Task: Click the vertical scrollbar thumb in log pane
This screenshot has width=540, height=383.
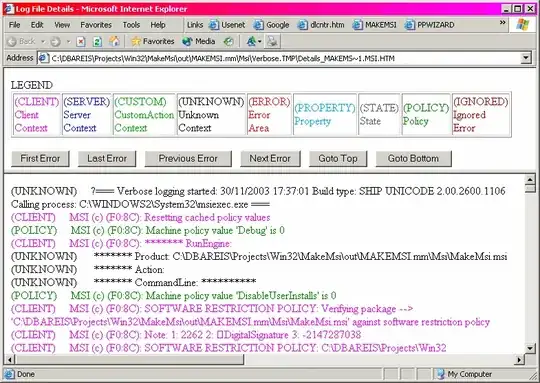Action: click(531, 188)
